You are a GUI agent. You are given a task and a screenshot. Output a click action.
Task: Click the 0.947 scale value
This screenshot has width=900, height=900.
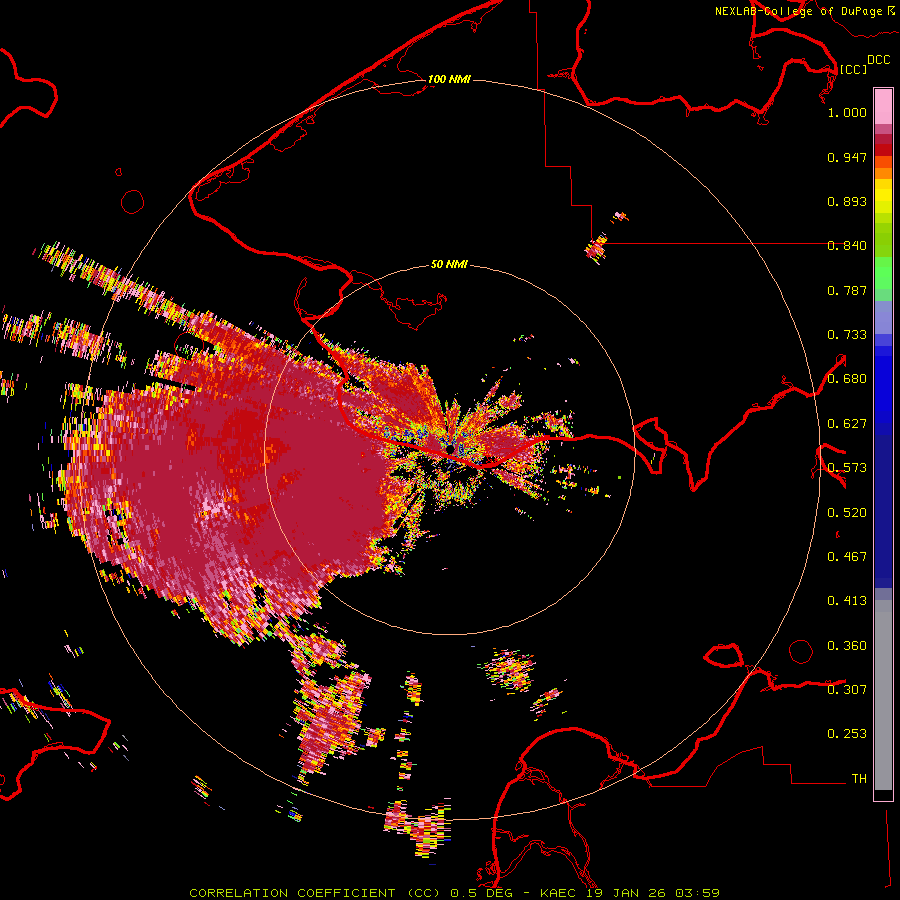(x=847, y=157)
